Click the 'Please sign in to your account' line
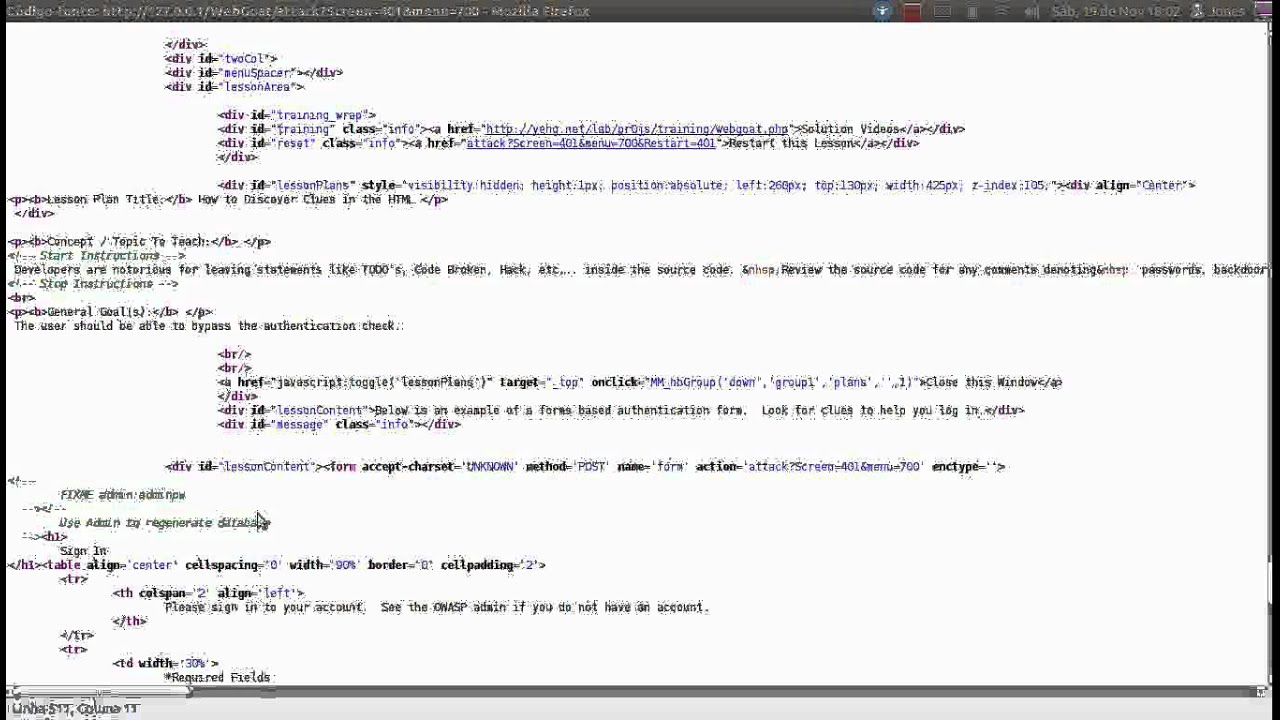Image resolution: width=1280 pixels, height=720 pixels. pos(436,607)
